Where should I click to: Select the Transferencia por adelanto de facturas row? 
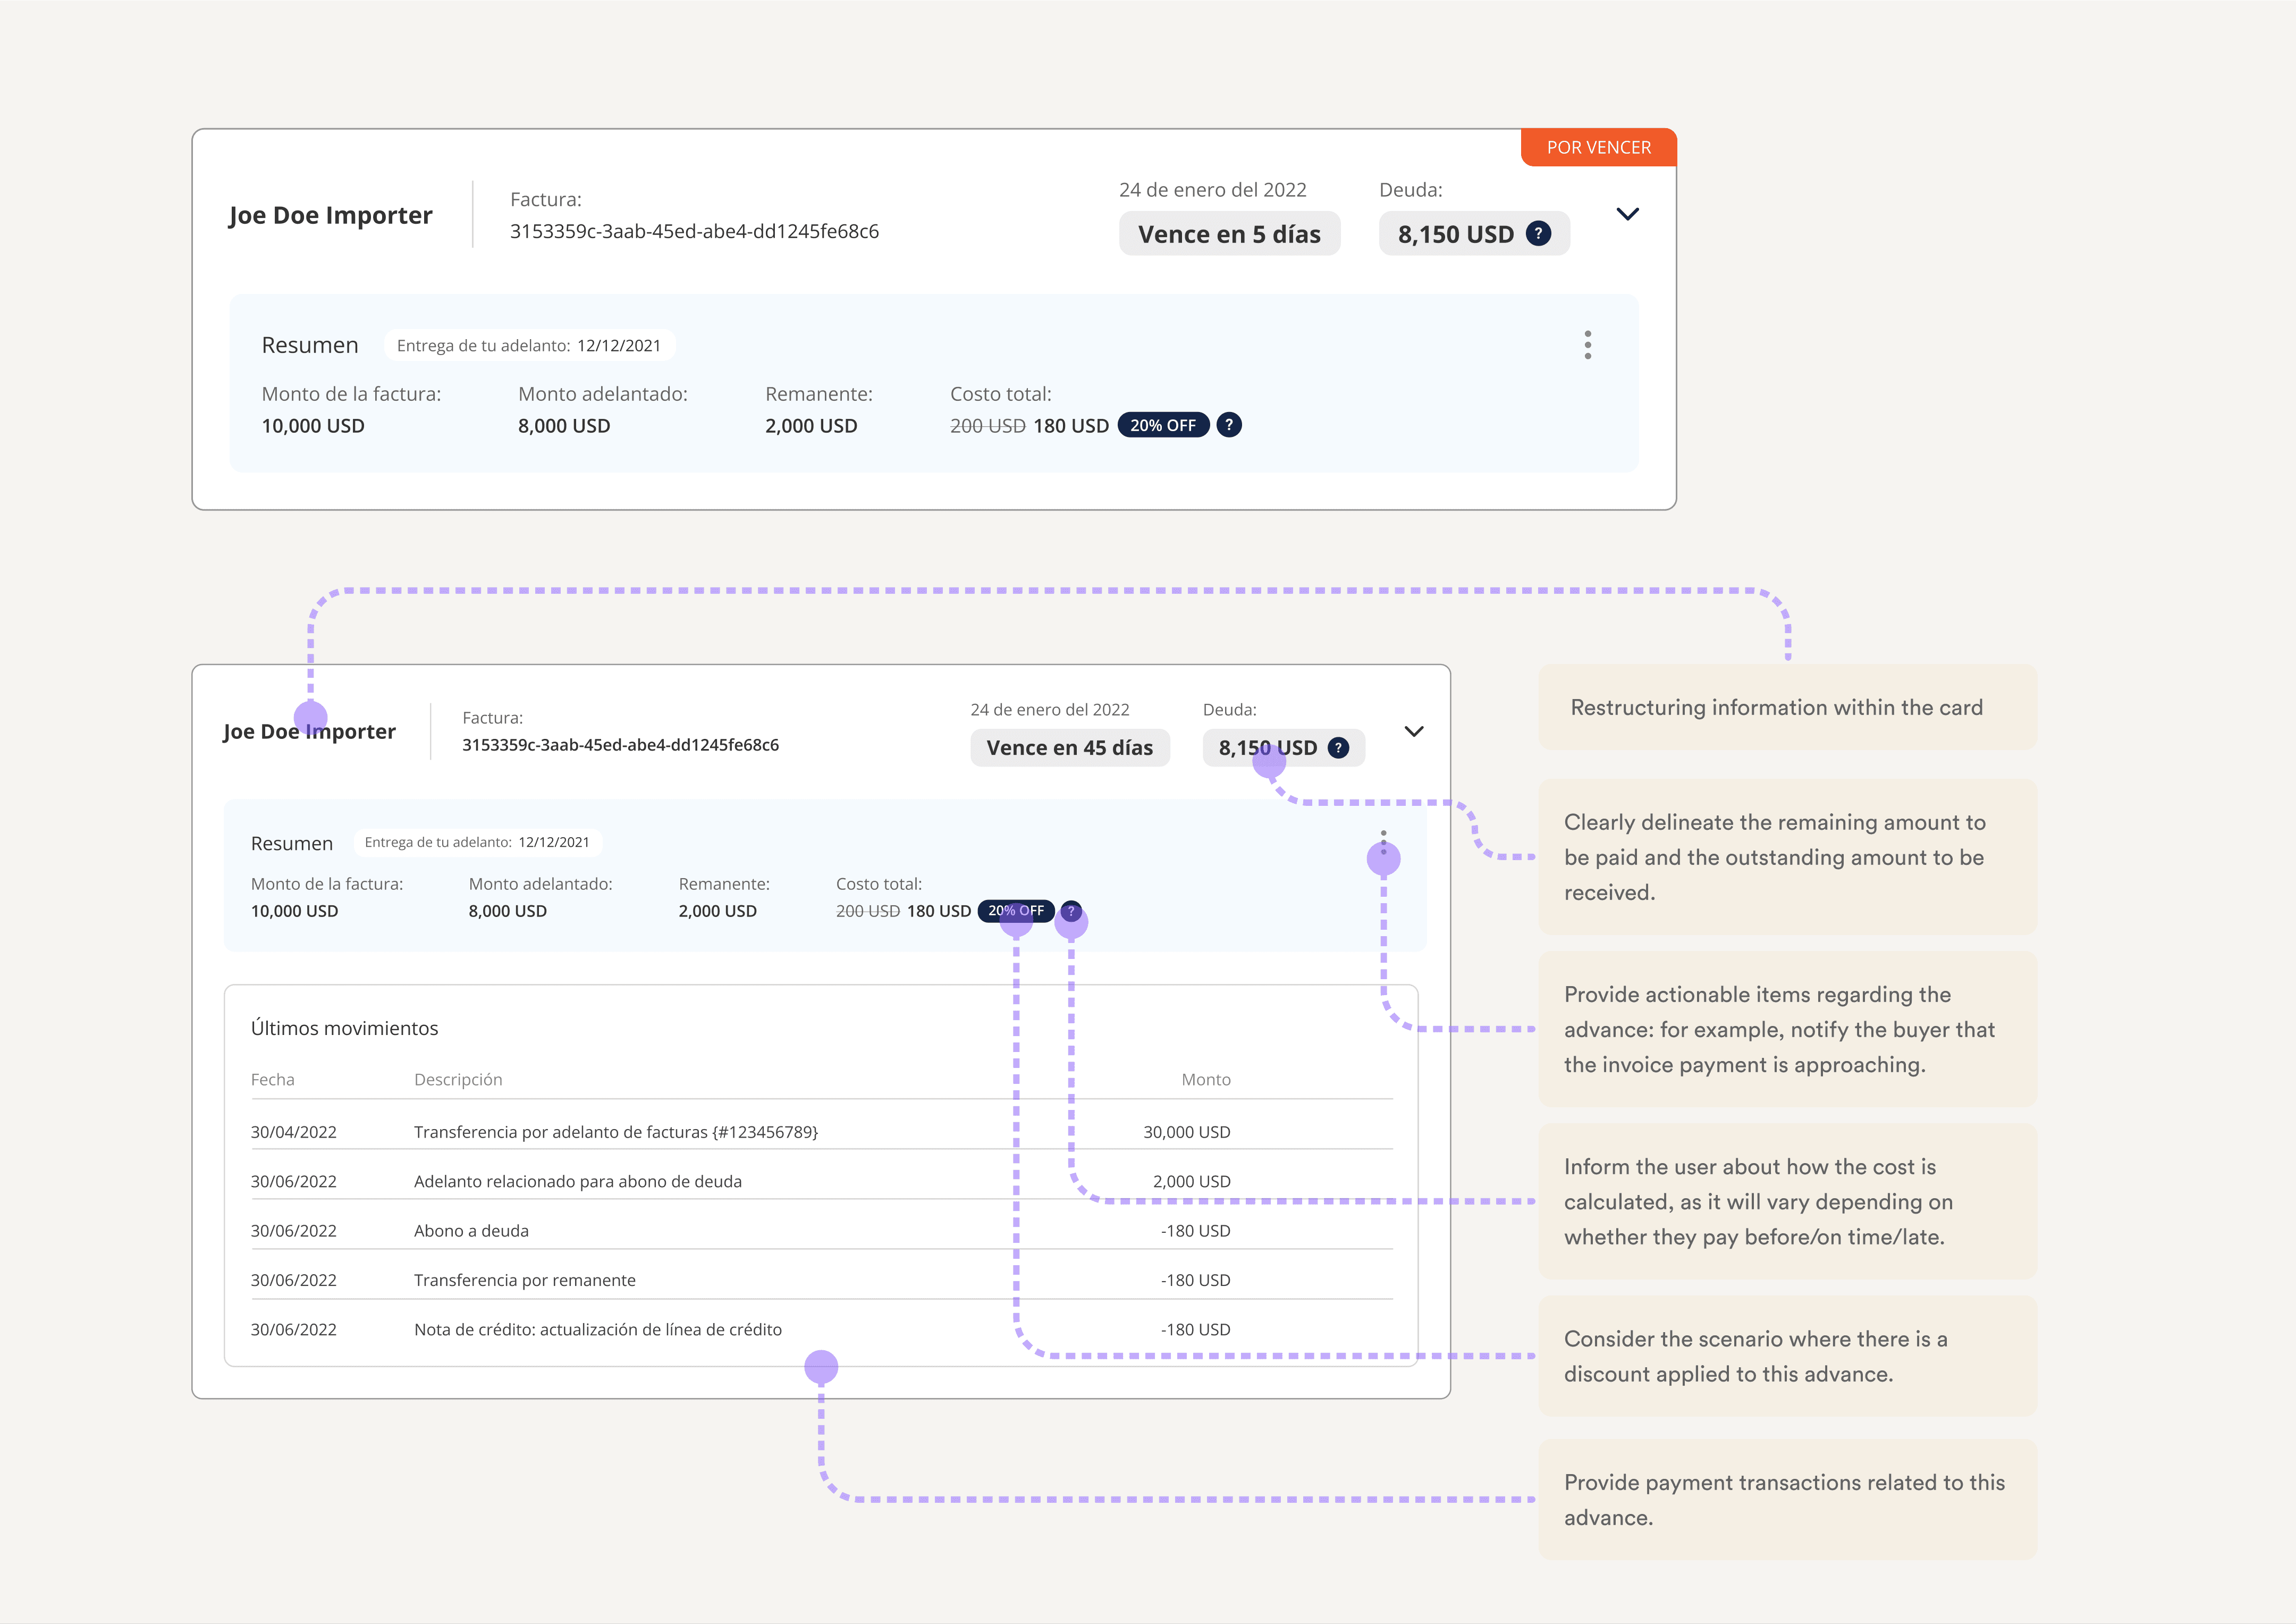click(615, 1132)
